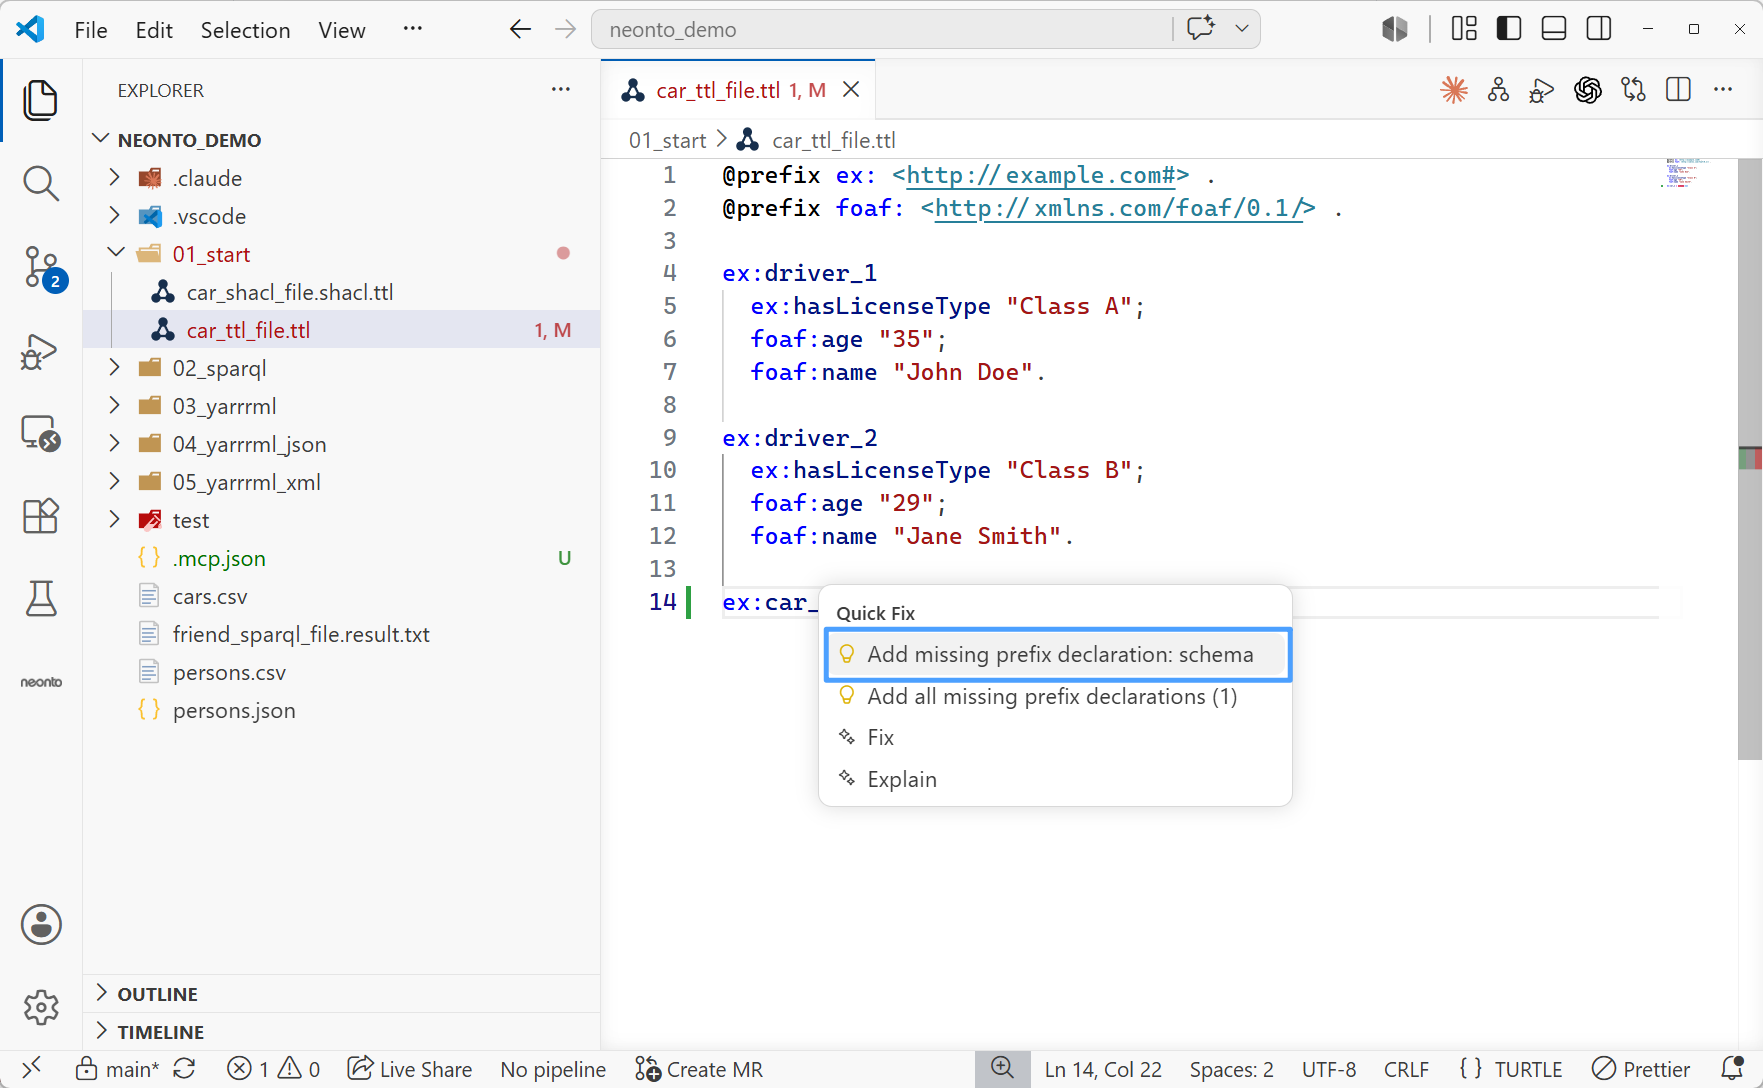The image size is (1763, 1088).
Task: Click Live Share in status bar
Action: [x=410, y=1069]
